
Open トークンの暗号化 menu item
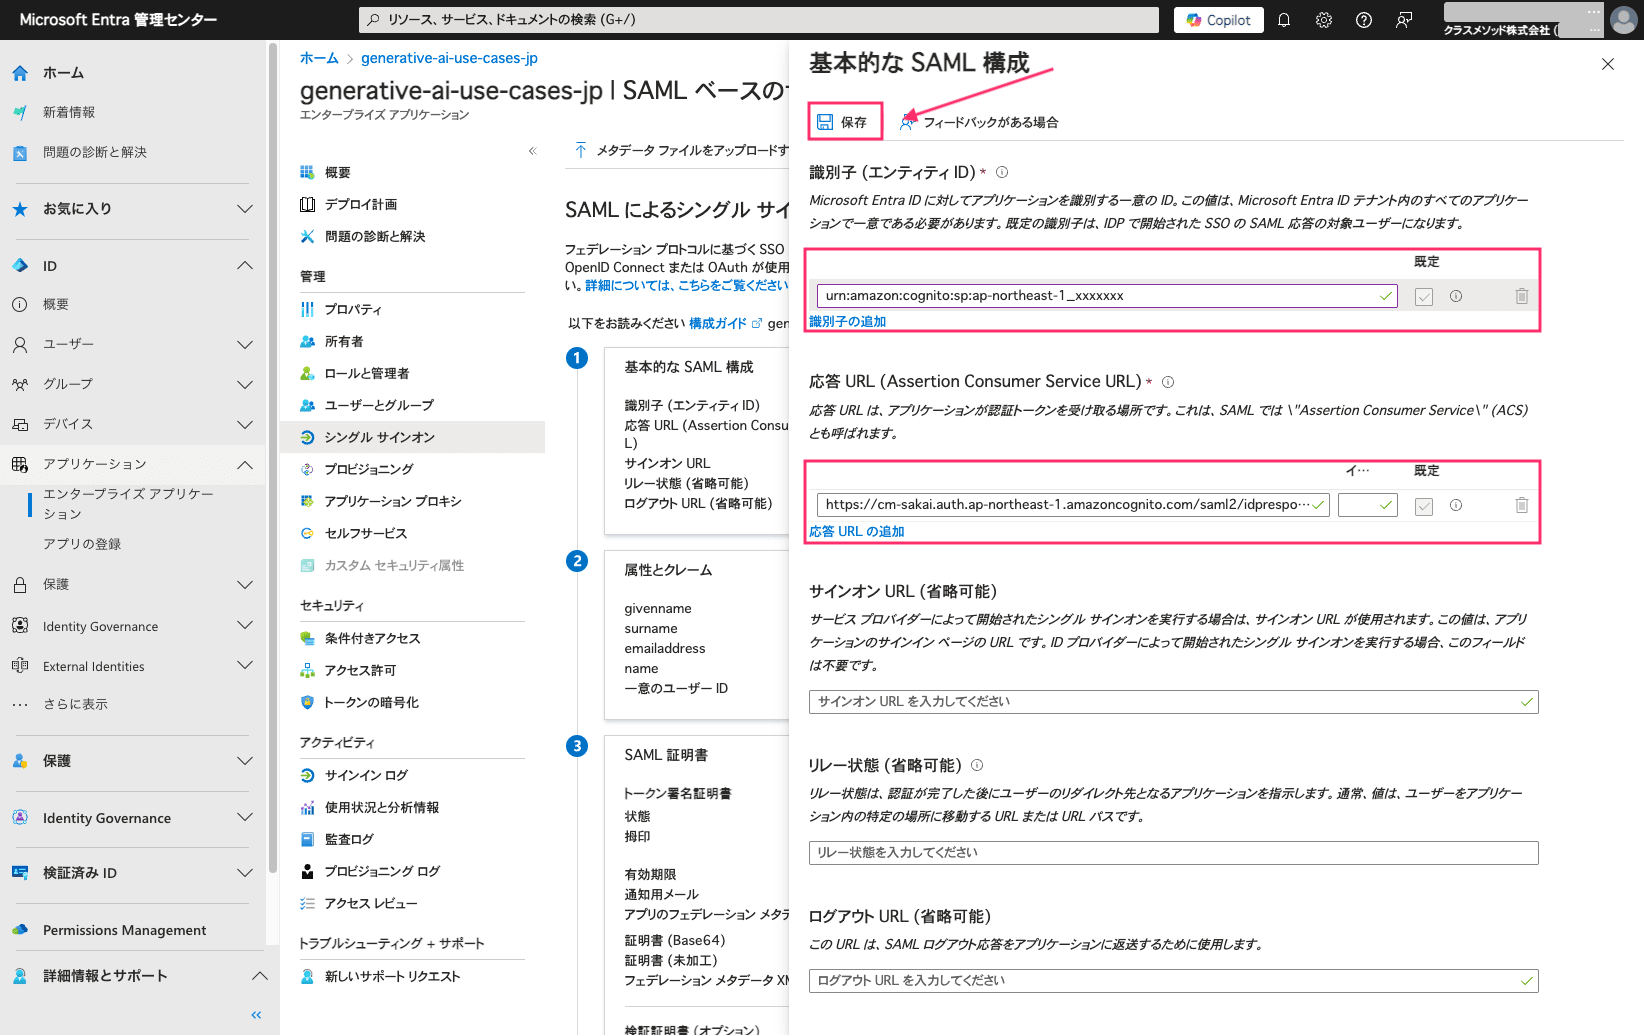pos(371,703)
